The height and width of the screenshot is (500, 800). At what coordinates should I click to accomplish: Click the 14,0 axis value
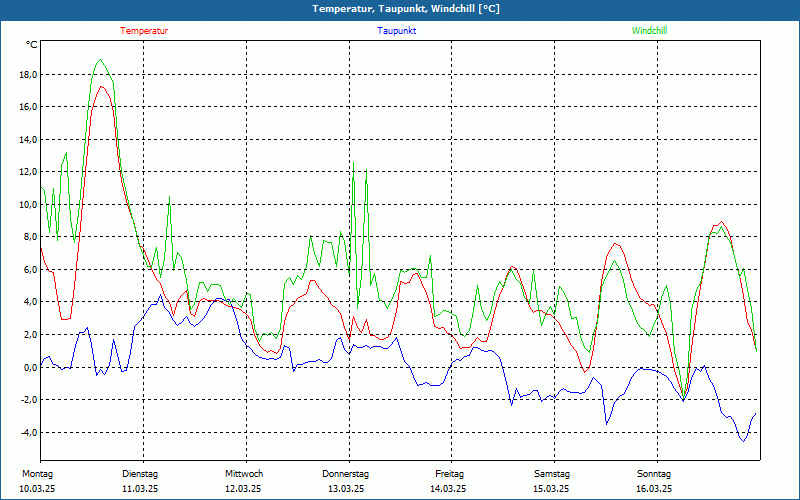pos(28,139)
